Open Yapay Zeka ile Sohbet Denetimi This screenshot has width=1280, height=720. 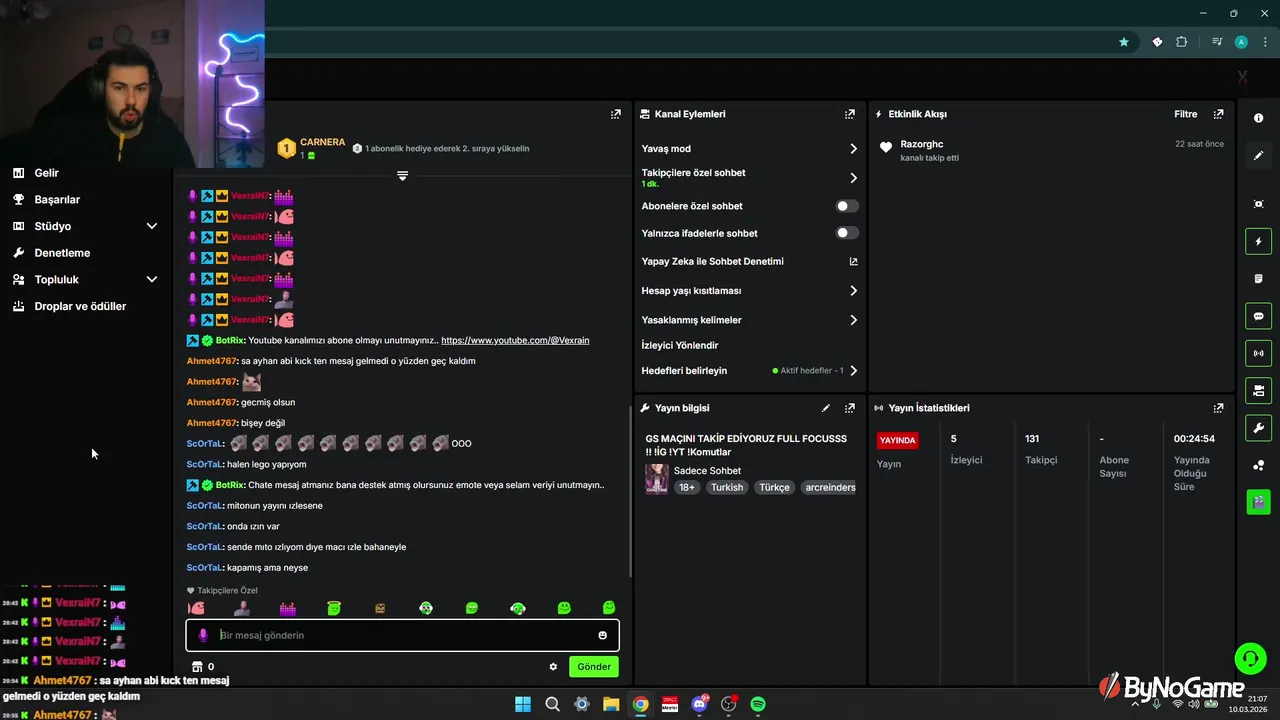click(750, 262)
